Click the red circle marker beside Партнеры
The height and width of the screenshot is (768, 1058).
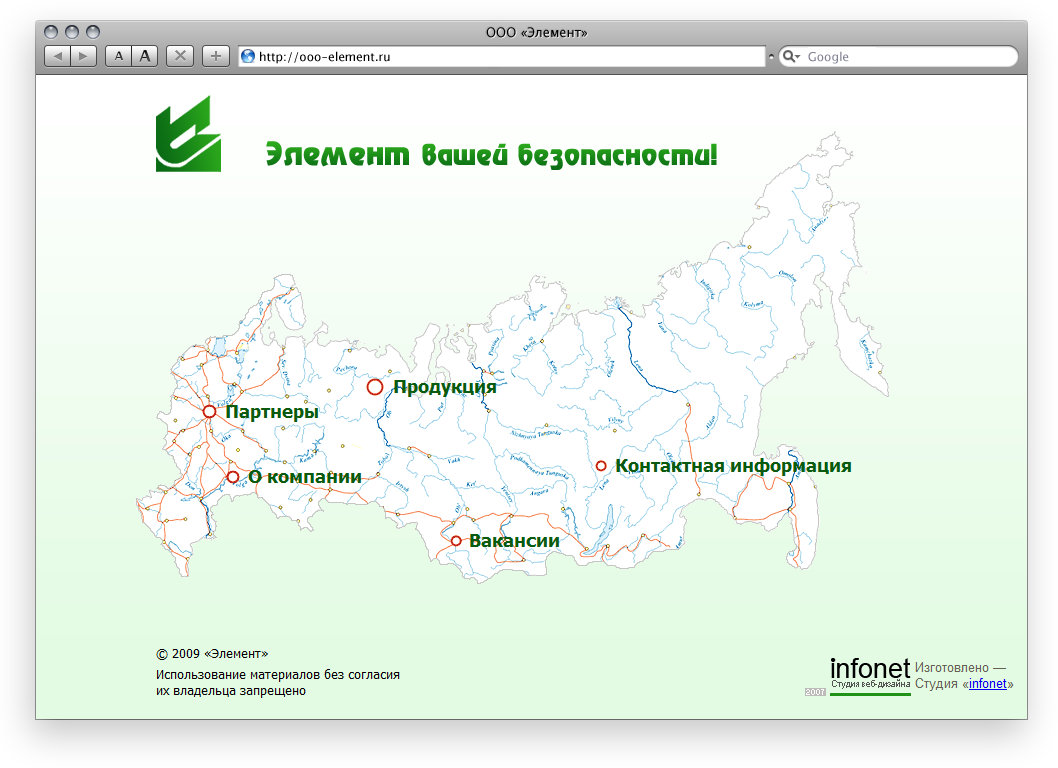[x=210, y=412]
